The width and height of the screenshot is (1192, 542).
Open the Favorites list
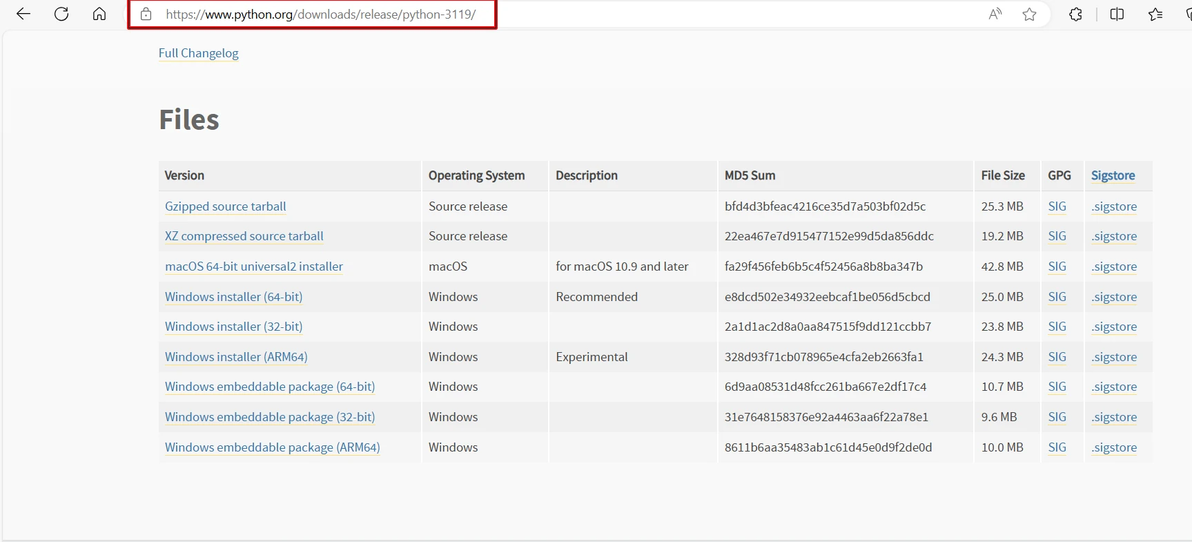pos(1155,14)
